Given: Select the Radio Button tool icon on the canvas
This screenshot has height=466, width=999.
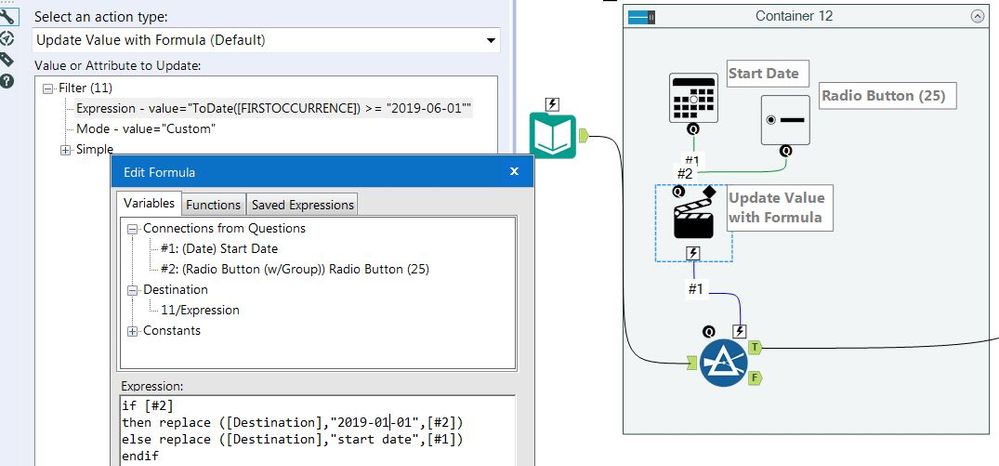Looking at the screenshot, I should (x=785, y=120).
